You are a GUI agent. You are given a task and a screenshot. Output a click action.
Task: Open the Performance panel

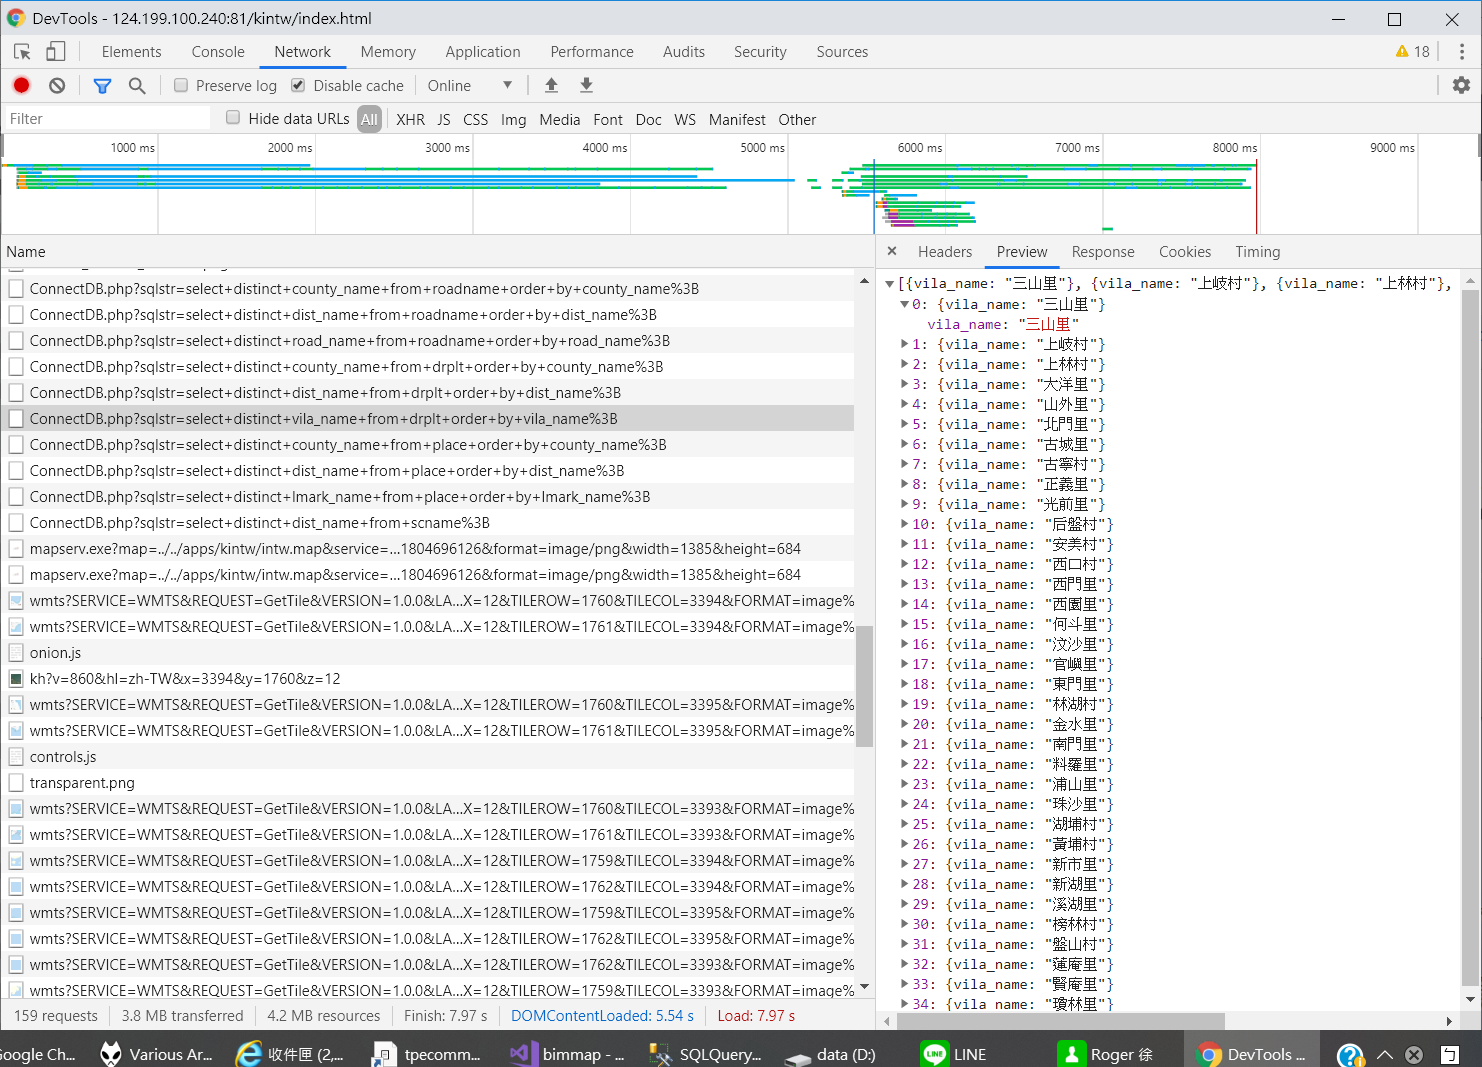tap(592, 52)
